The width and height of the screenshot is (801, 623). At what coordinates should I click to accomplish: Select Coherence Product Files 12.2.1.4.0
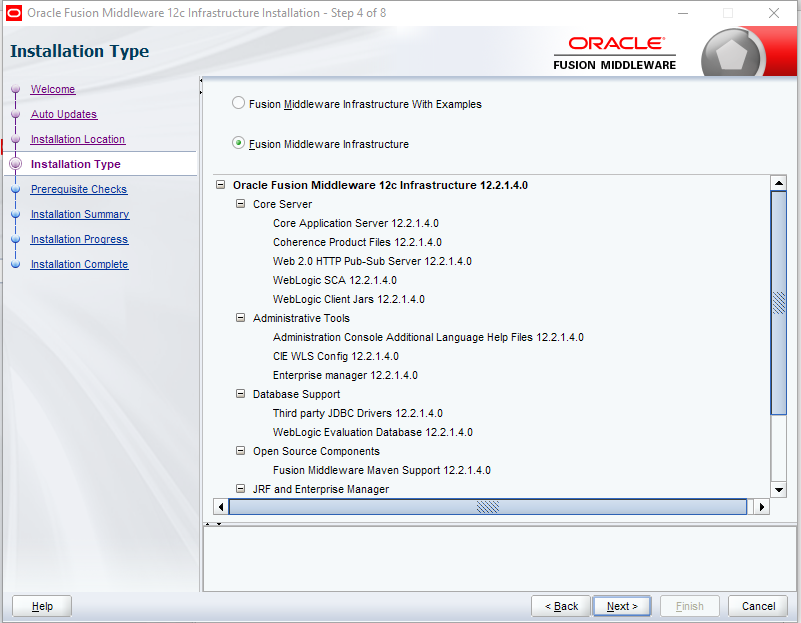[357, 242]
